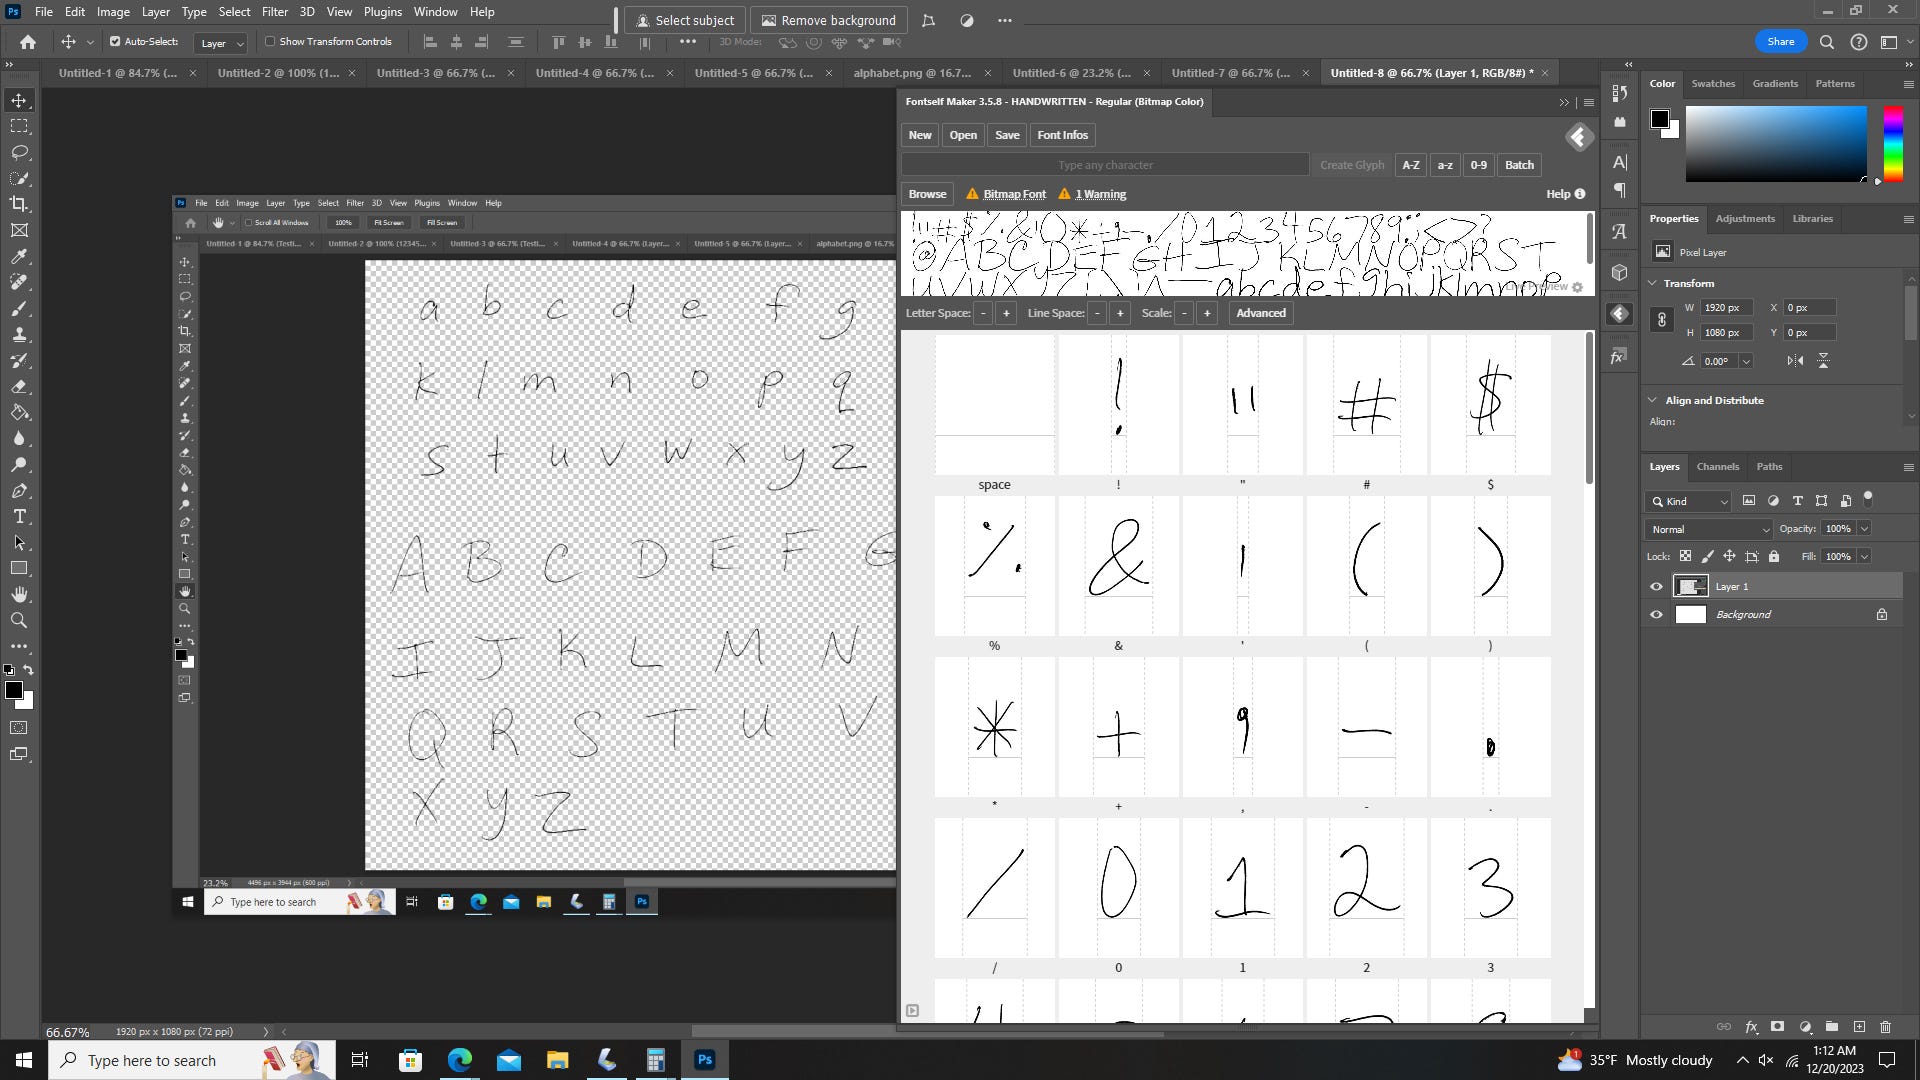Open the Character panel from the right sidebar

click(x=1619, y=162)
